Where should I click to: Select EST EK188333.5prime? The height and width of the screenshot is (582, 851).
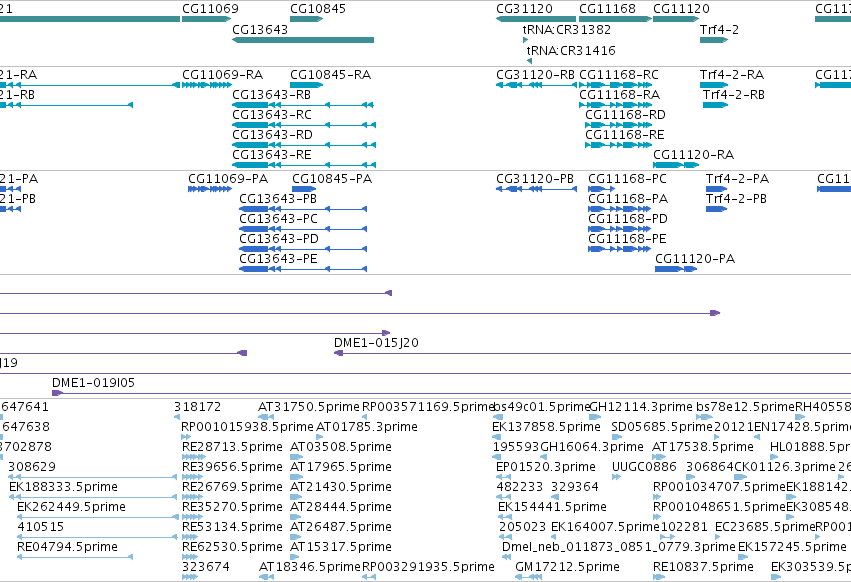[x=93, y=497]
